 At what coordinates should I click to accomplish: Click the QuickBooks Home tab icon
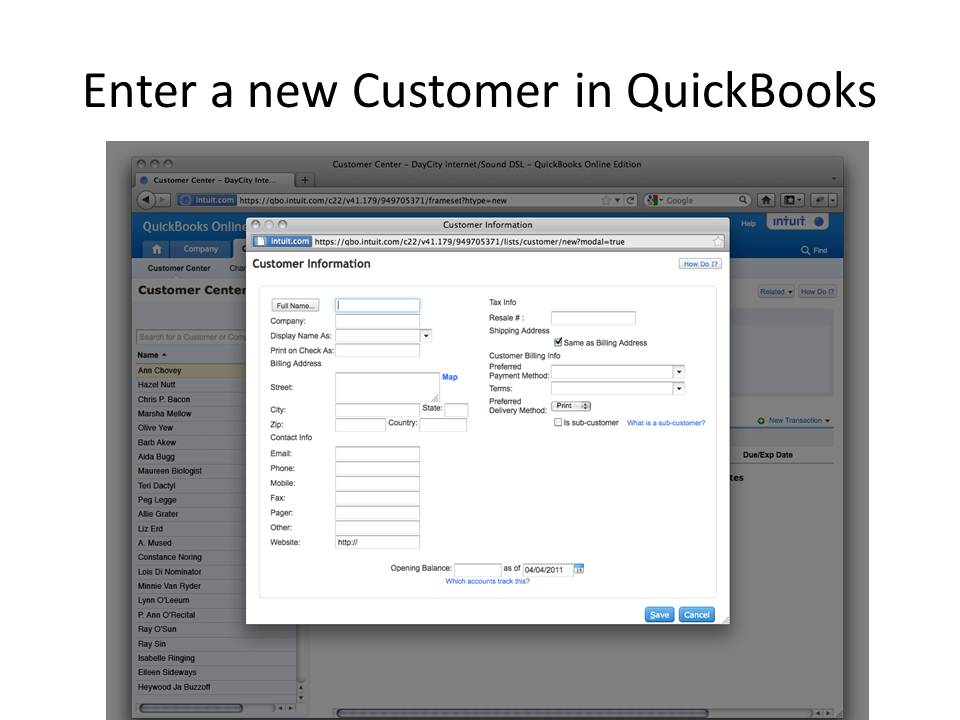157,249
